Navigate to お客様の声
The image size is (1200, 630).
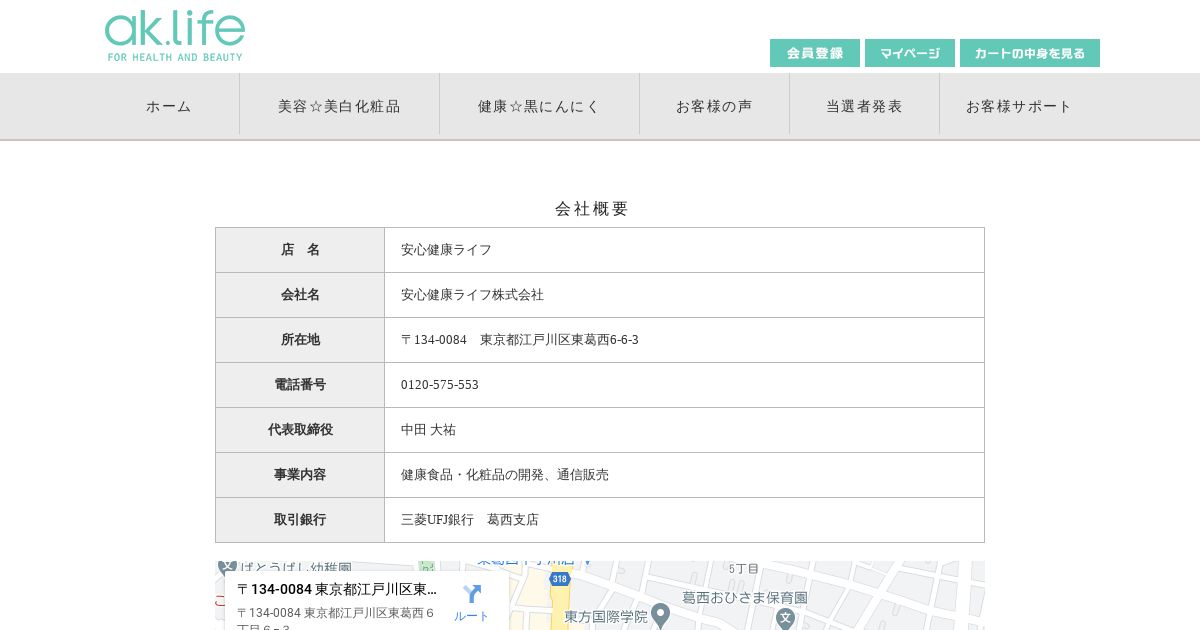(x=714, y=106)
